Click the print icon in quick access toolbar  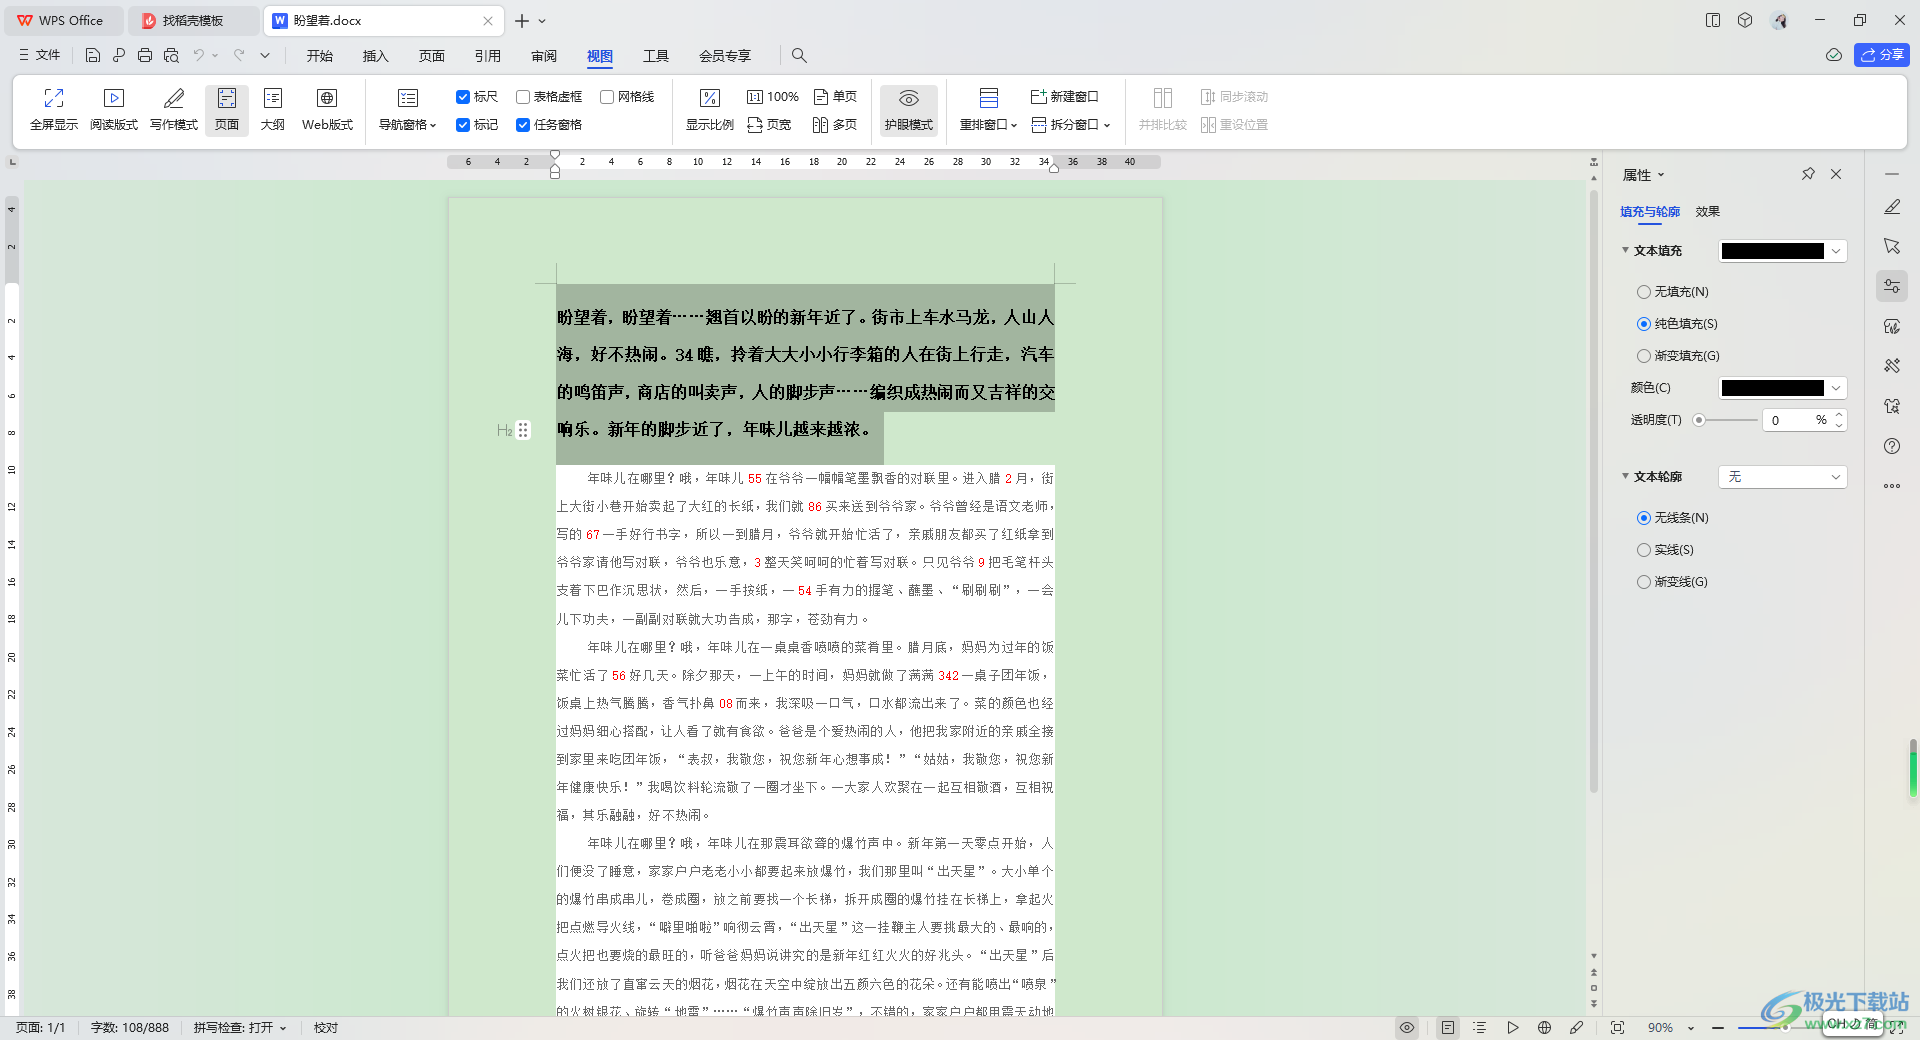click(145, 55)
